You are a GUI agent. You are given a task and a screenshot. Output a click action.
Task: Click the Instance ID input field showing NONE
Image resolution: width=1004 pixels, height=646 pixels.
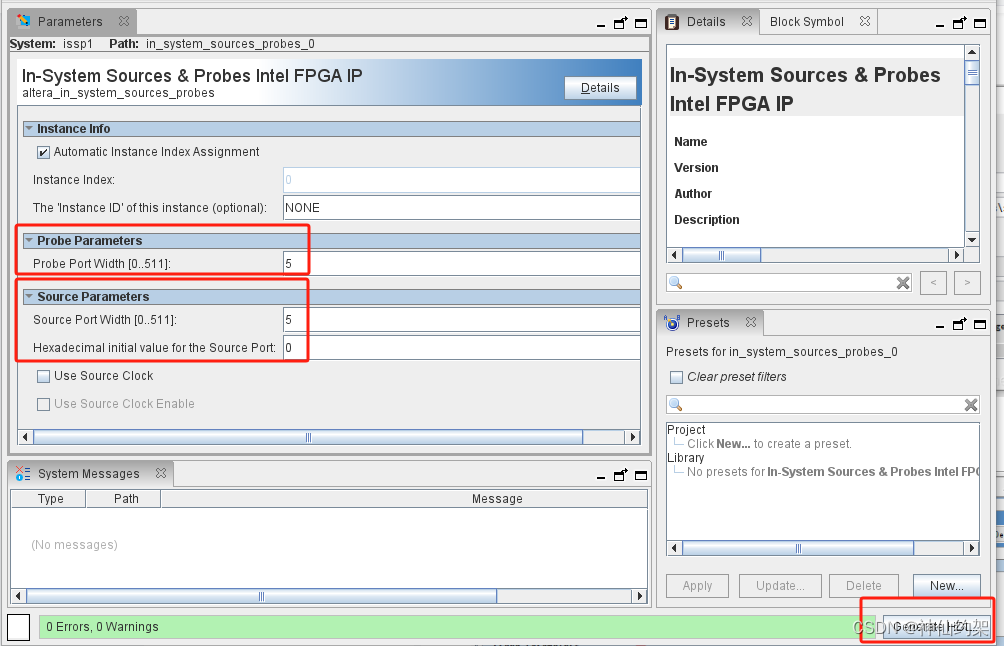point(400,207)
